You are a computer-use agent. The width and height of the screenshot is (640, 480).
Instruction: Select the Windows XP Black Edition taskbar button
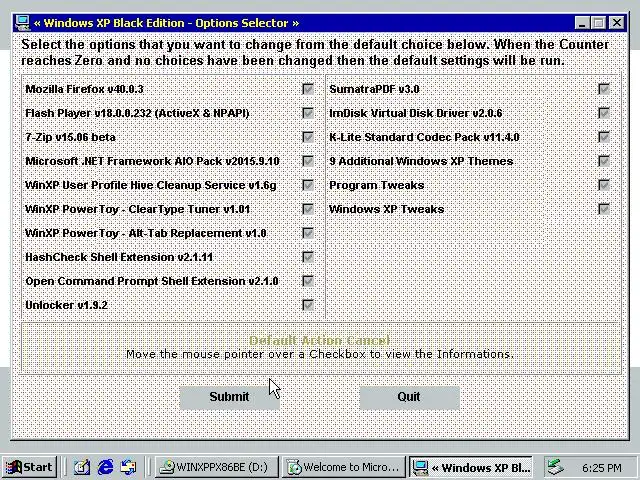click(x=471, y=467)
